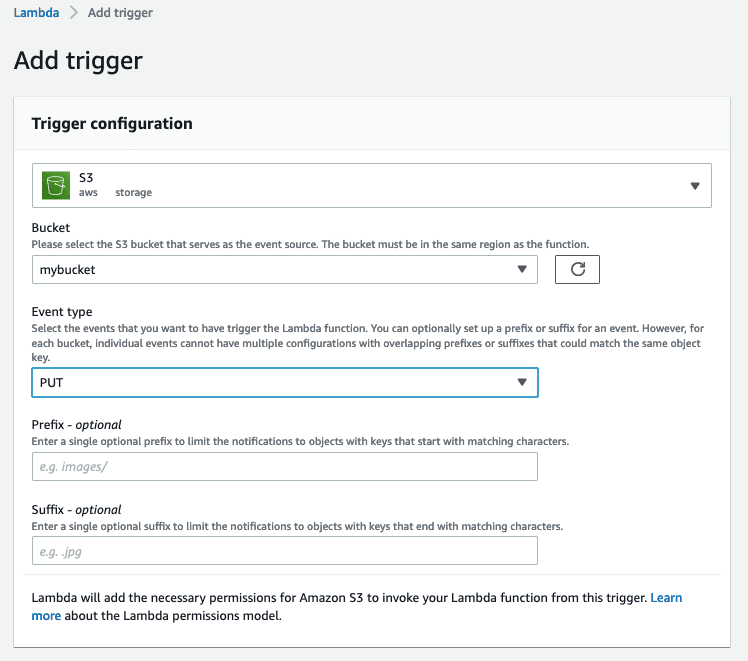
Task: Click the breadcrumb chevron separator
Action: click(x=74, y=14)
